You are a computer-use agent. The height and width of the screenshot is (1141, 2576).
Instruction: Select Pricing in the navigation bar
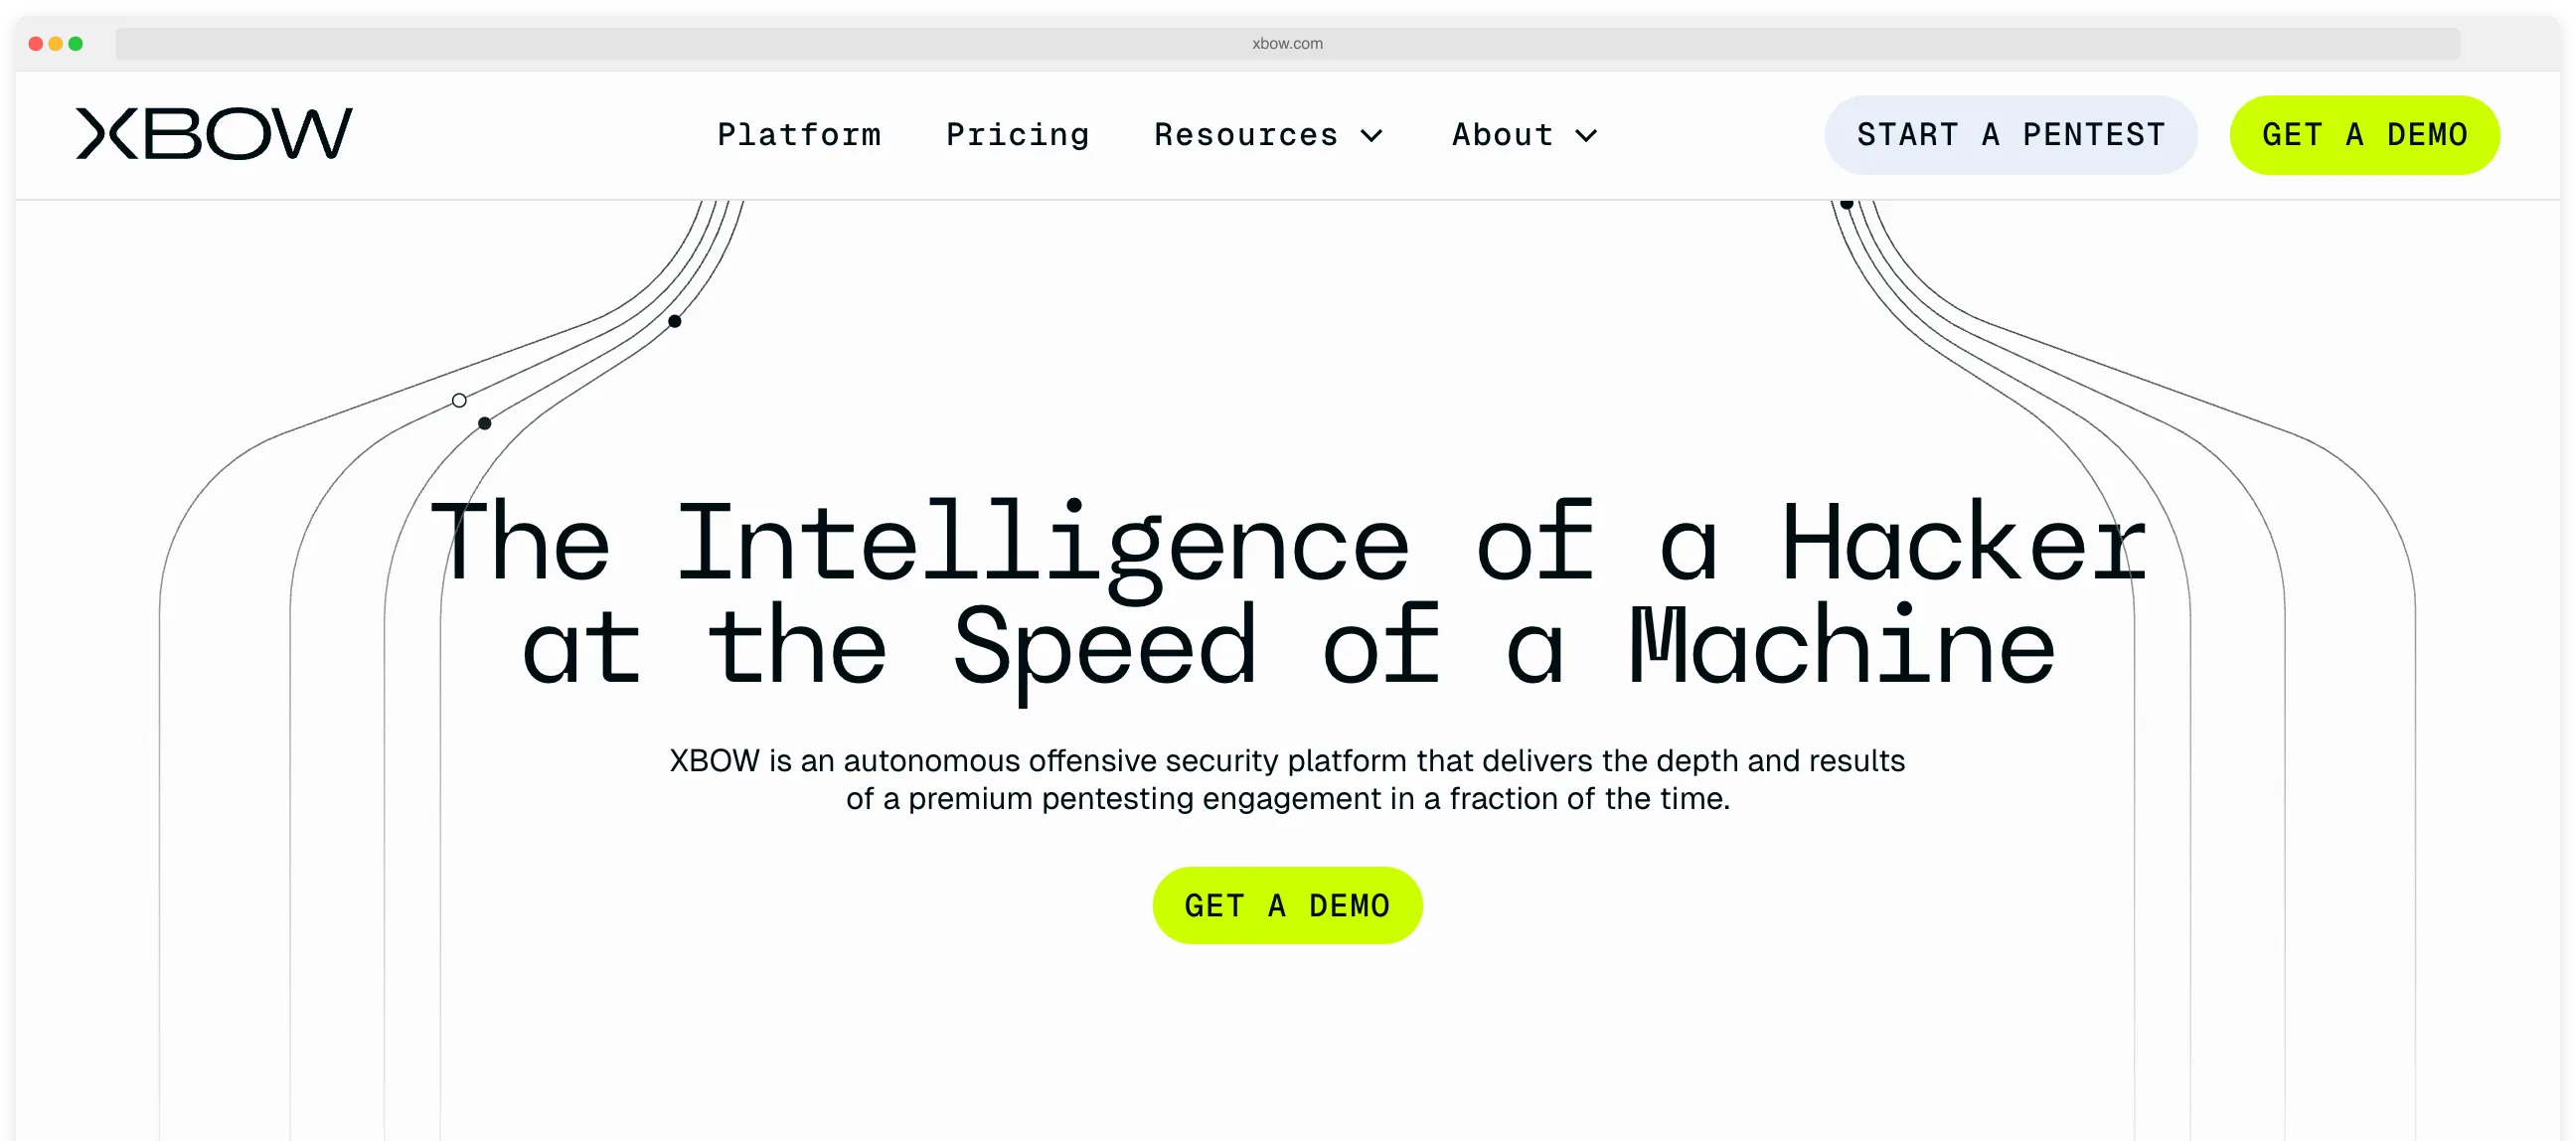(1018, 135)
